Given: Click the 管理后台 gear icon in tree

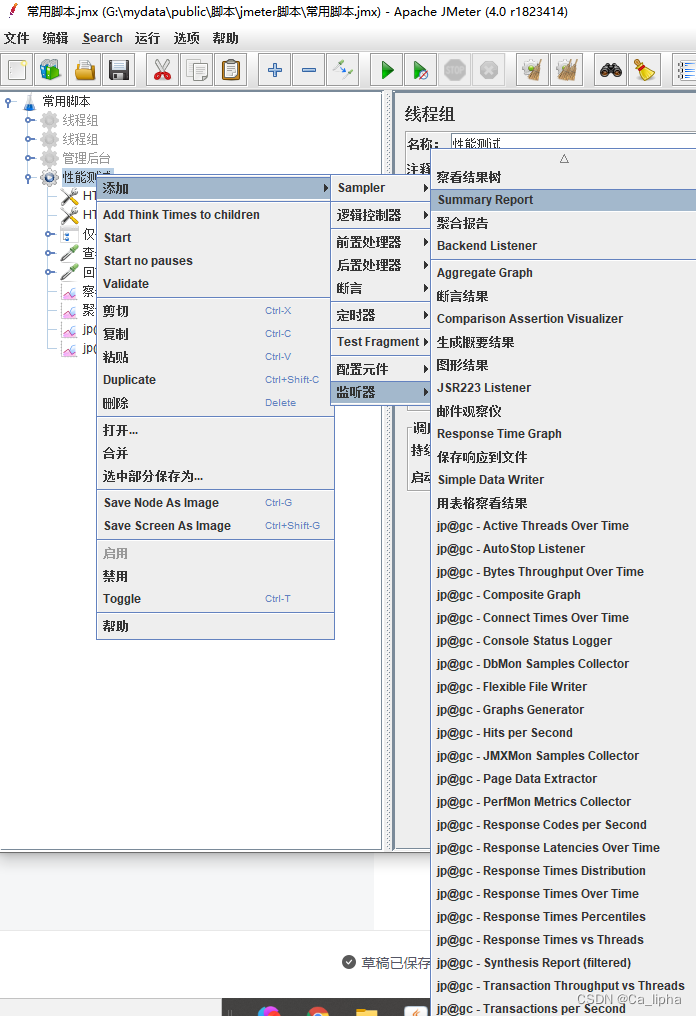Looking at the screenshot, I should click(x=49, y=157).
